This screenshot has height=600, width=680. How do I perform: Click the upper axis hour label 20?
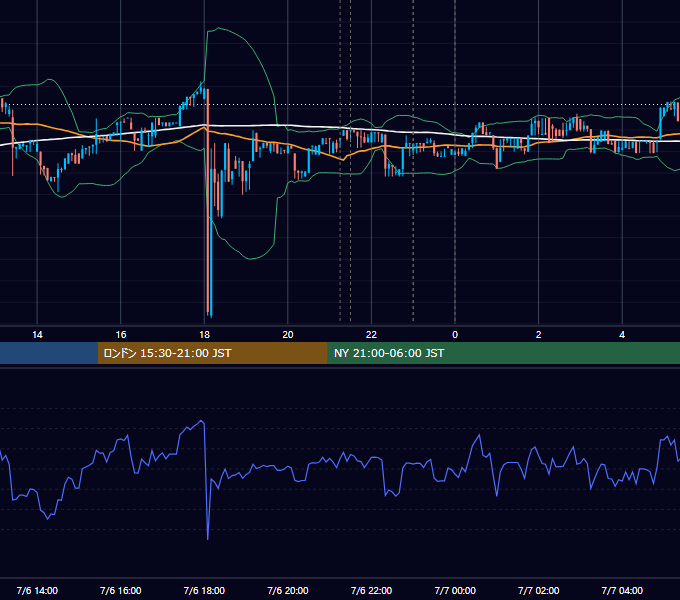coord(288,335)
